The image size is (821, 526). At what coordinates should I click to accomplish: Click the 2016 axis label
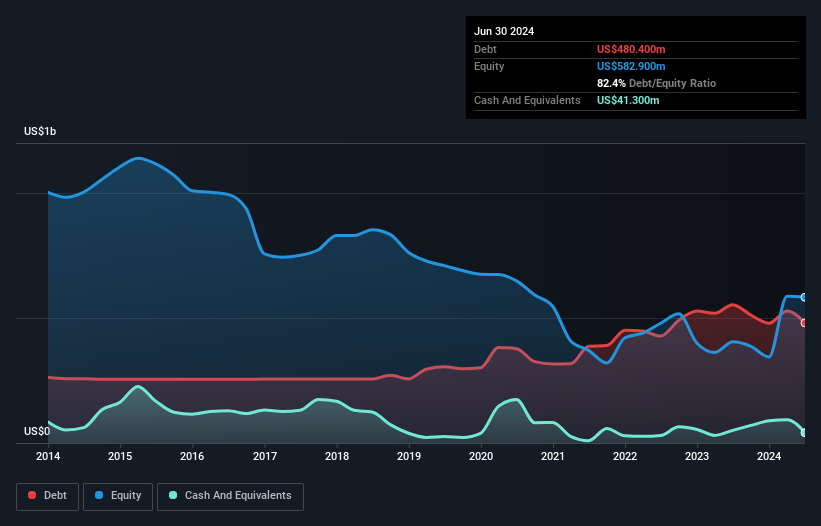(192, 456)
